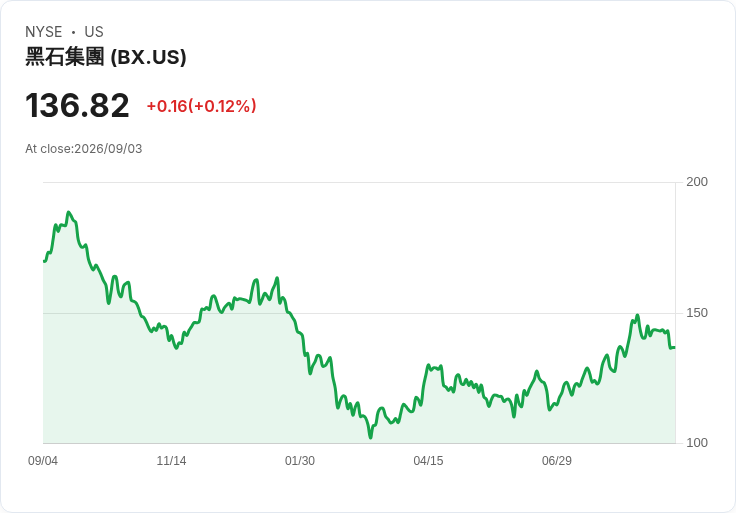Click the NYSE exchange label

pos(44,32)
